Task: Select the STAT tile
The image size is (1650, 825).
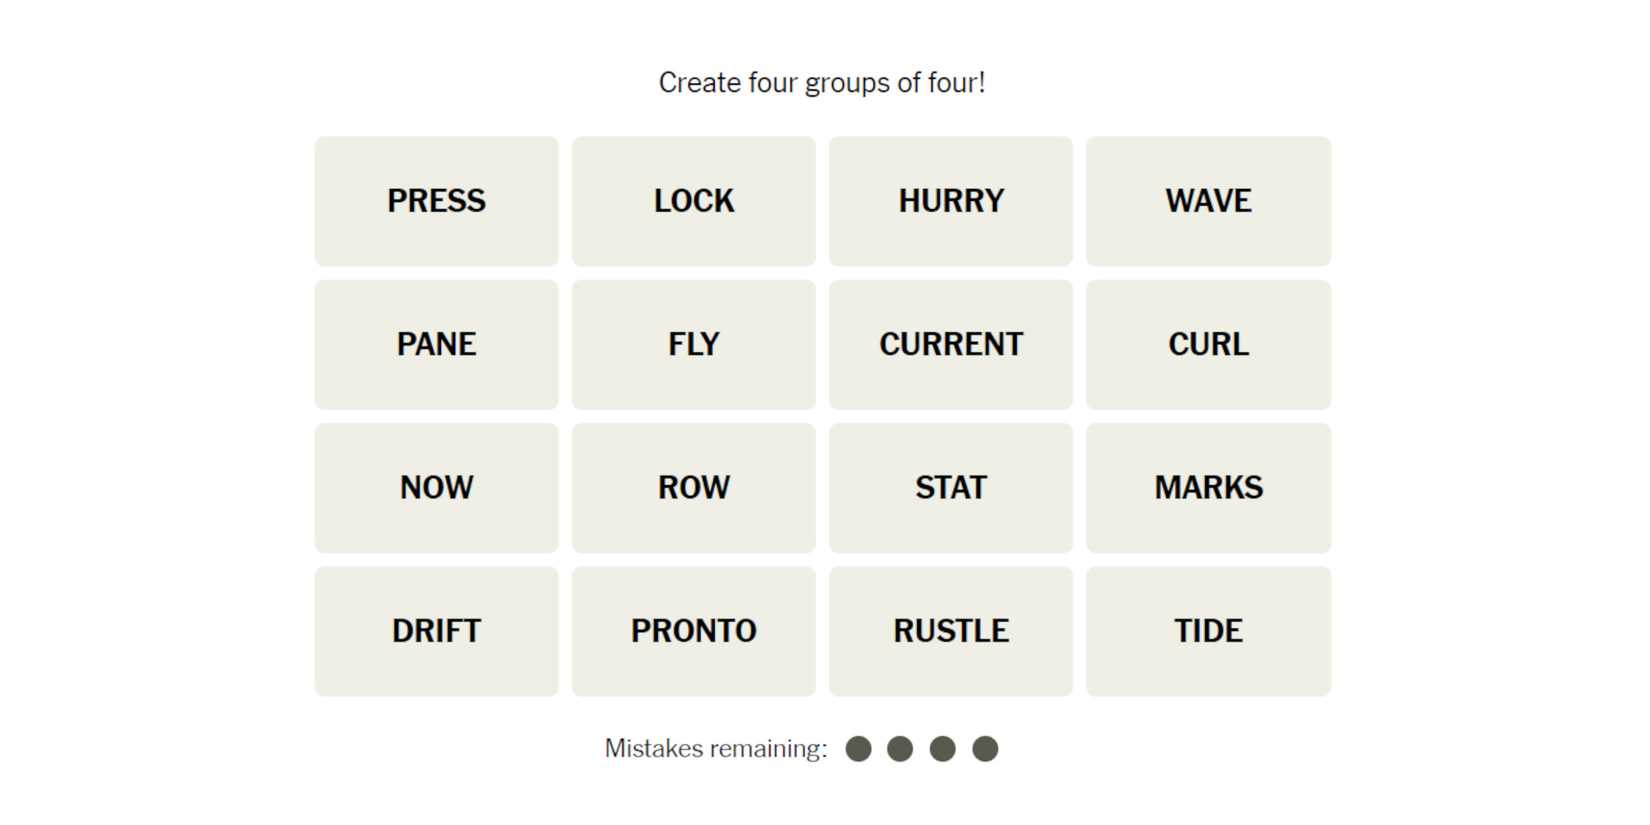Action: (x=950, y=487)
